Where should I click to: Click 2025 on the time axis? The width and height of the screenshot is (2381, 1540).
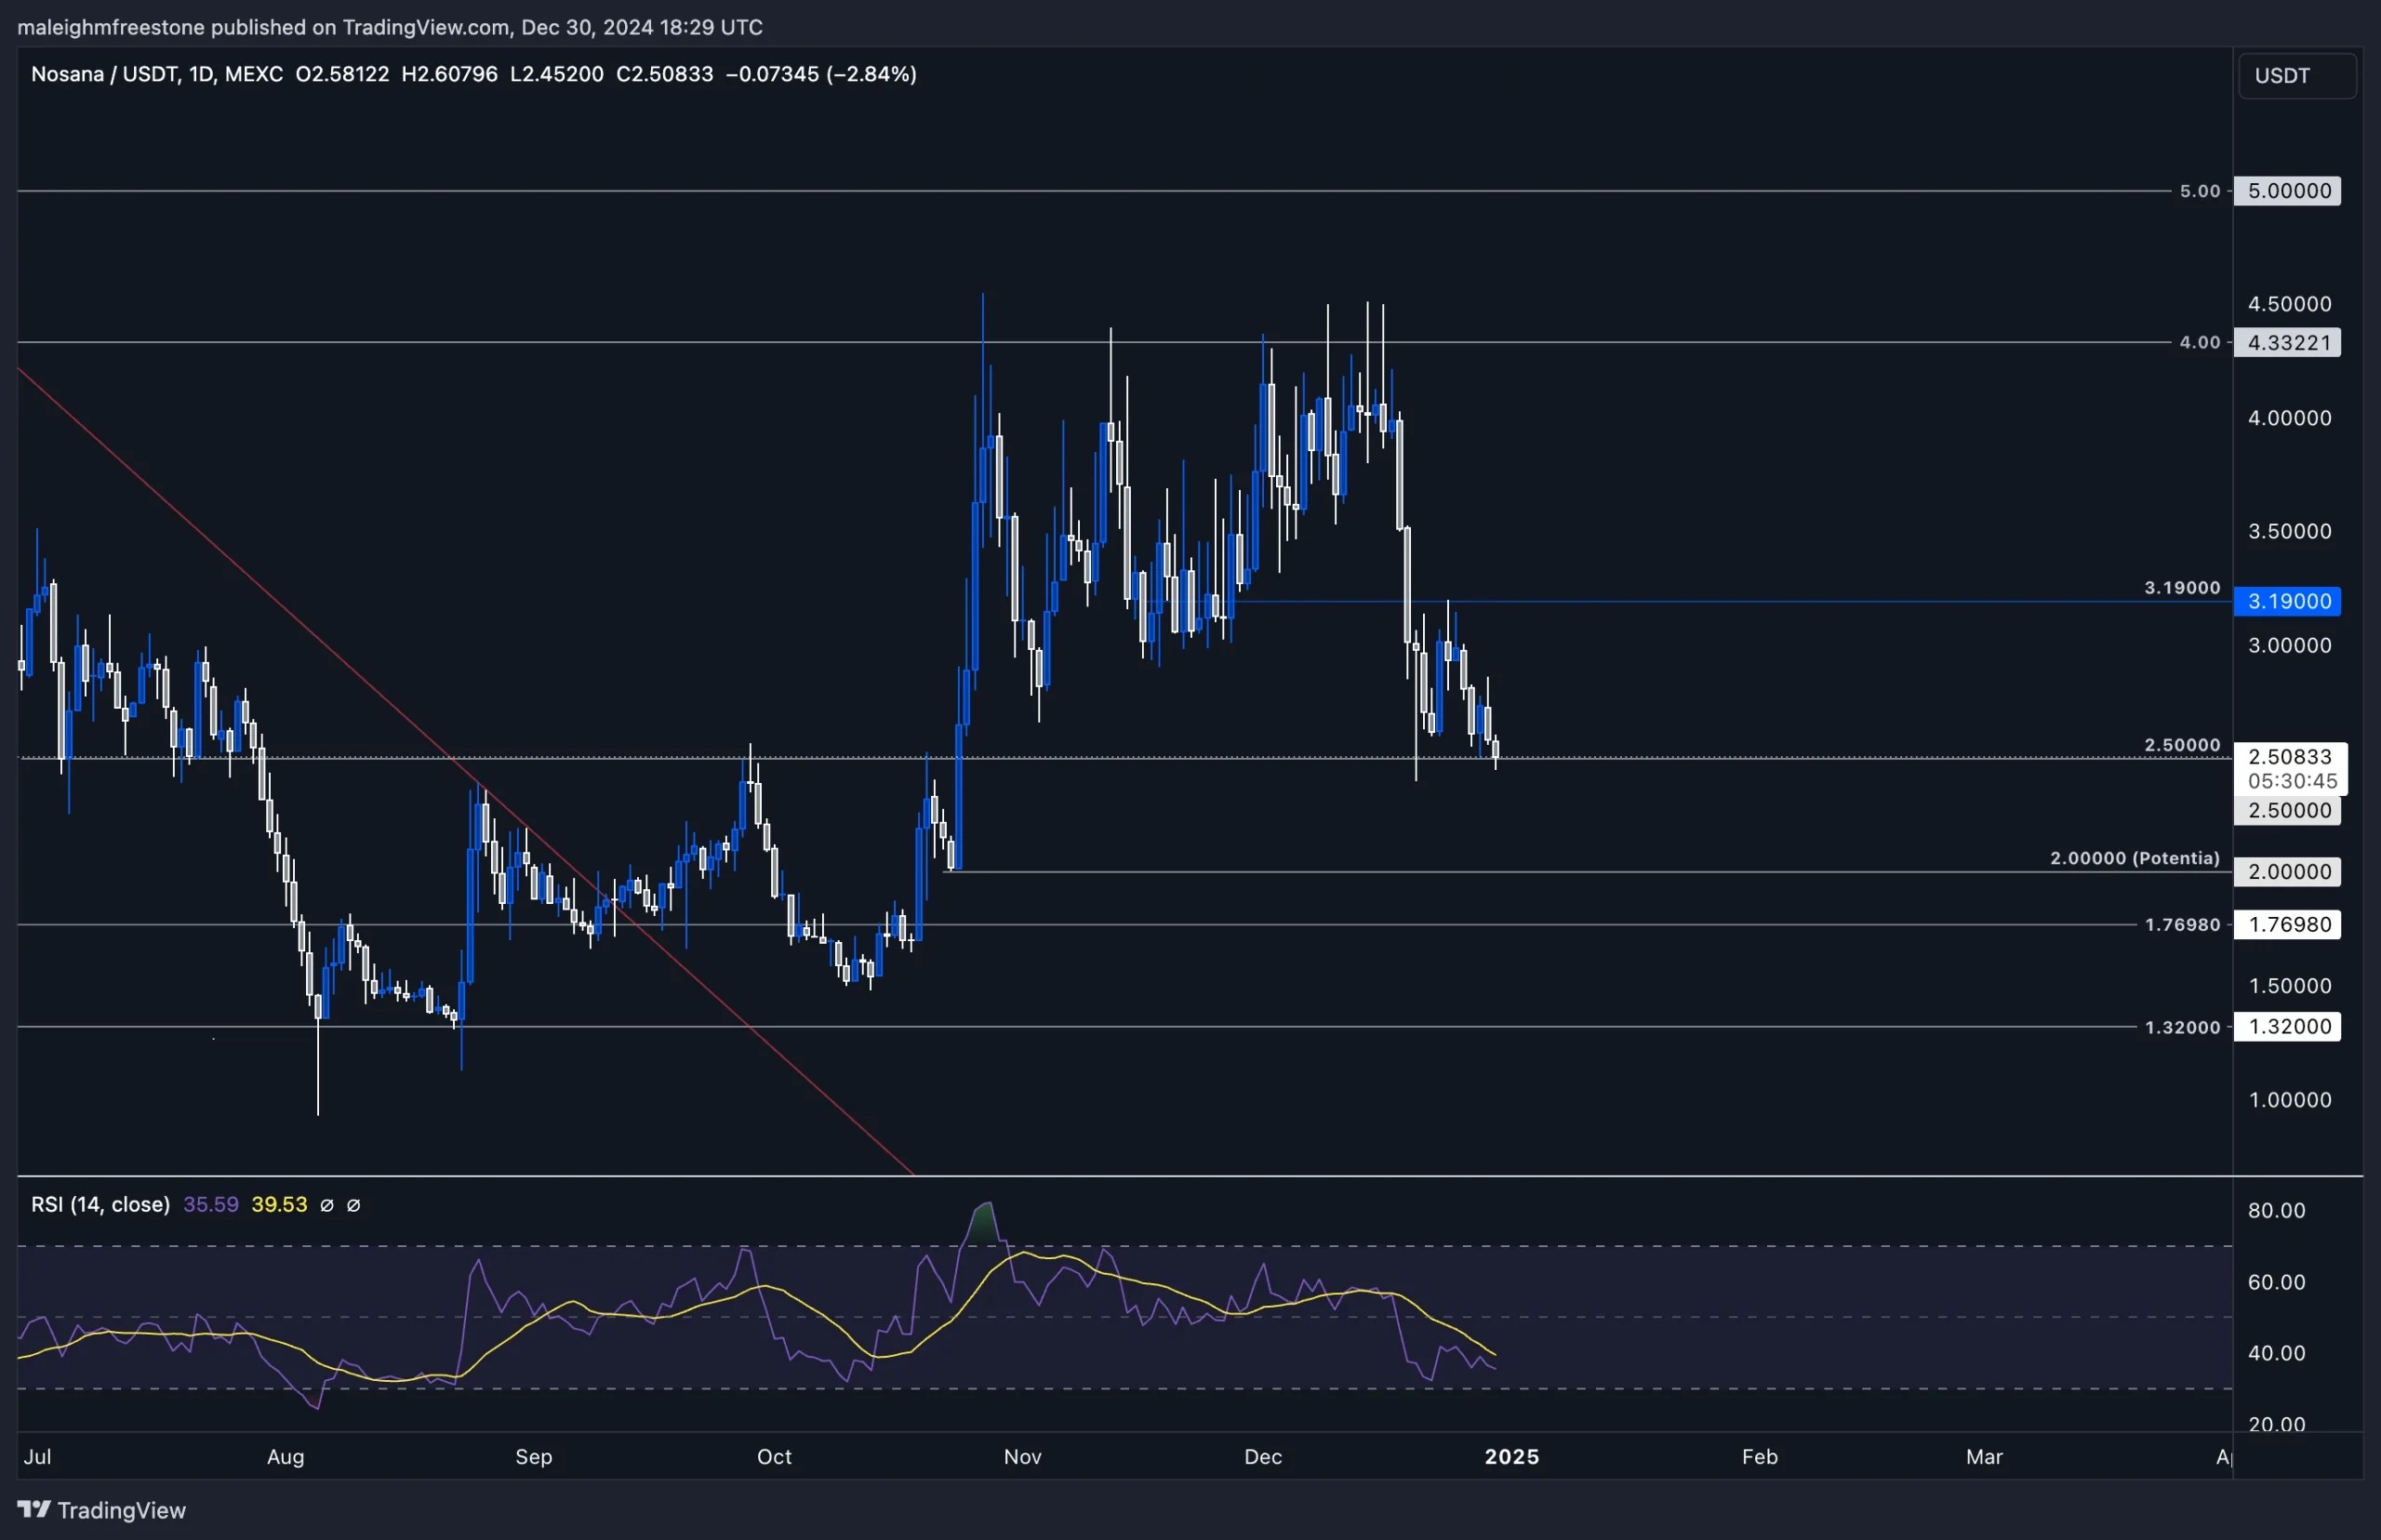pos(1513,1457)
